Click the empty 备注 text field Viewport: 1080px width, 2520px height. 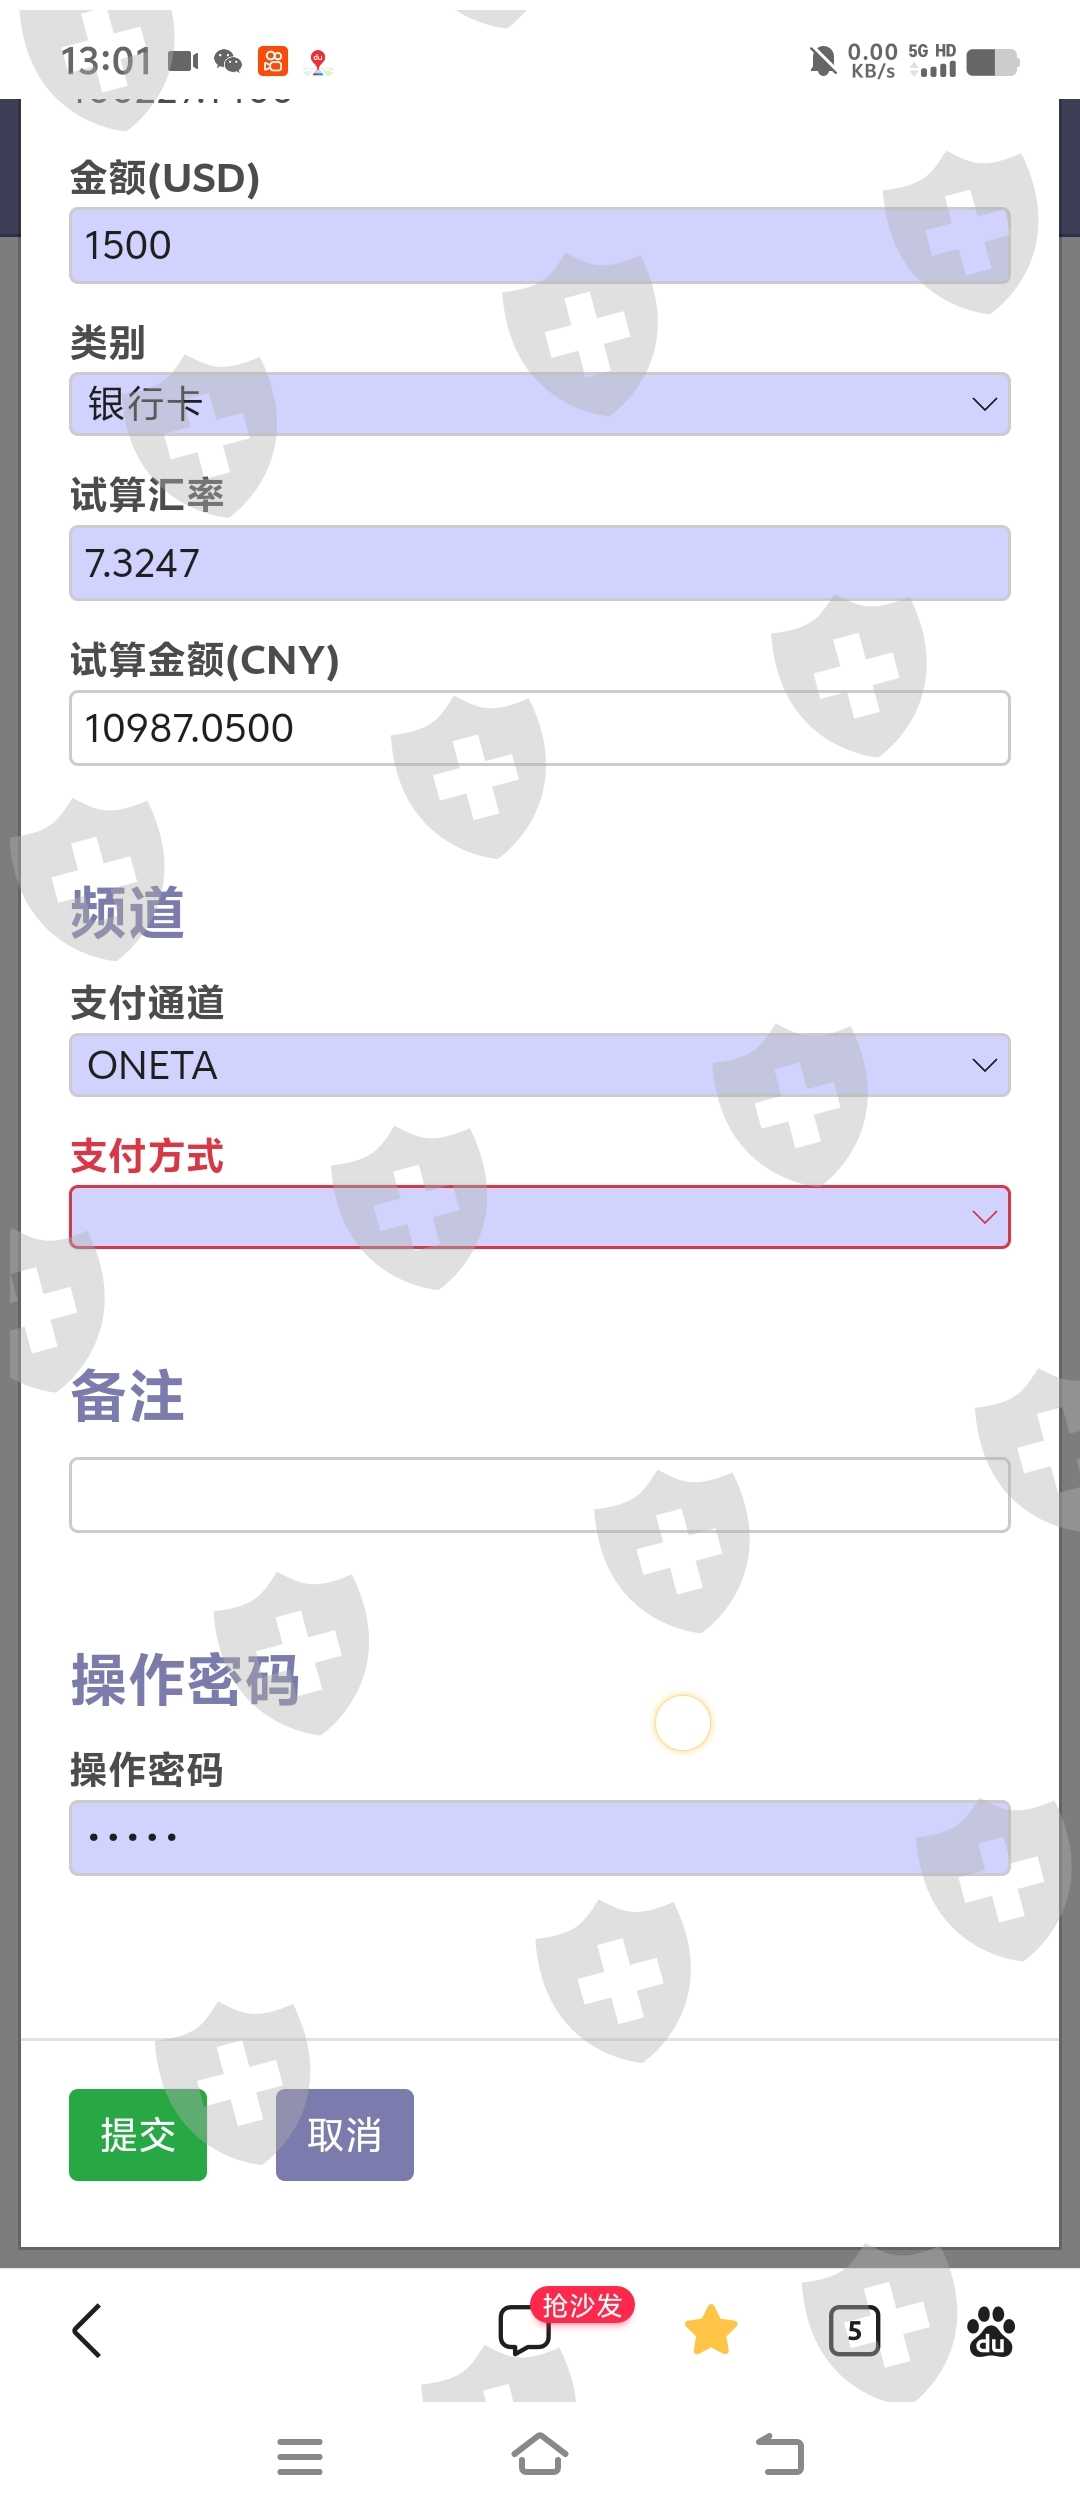click(540, 1495)
